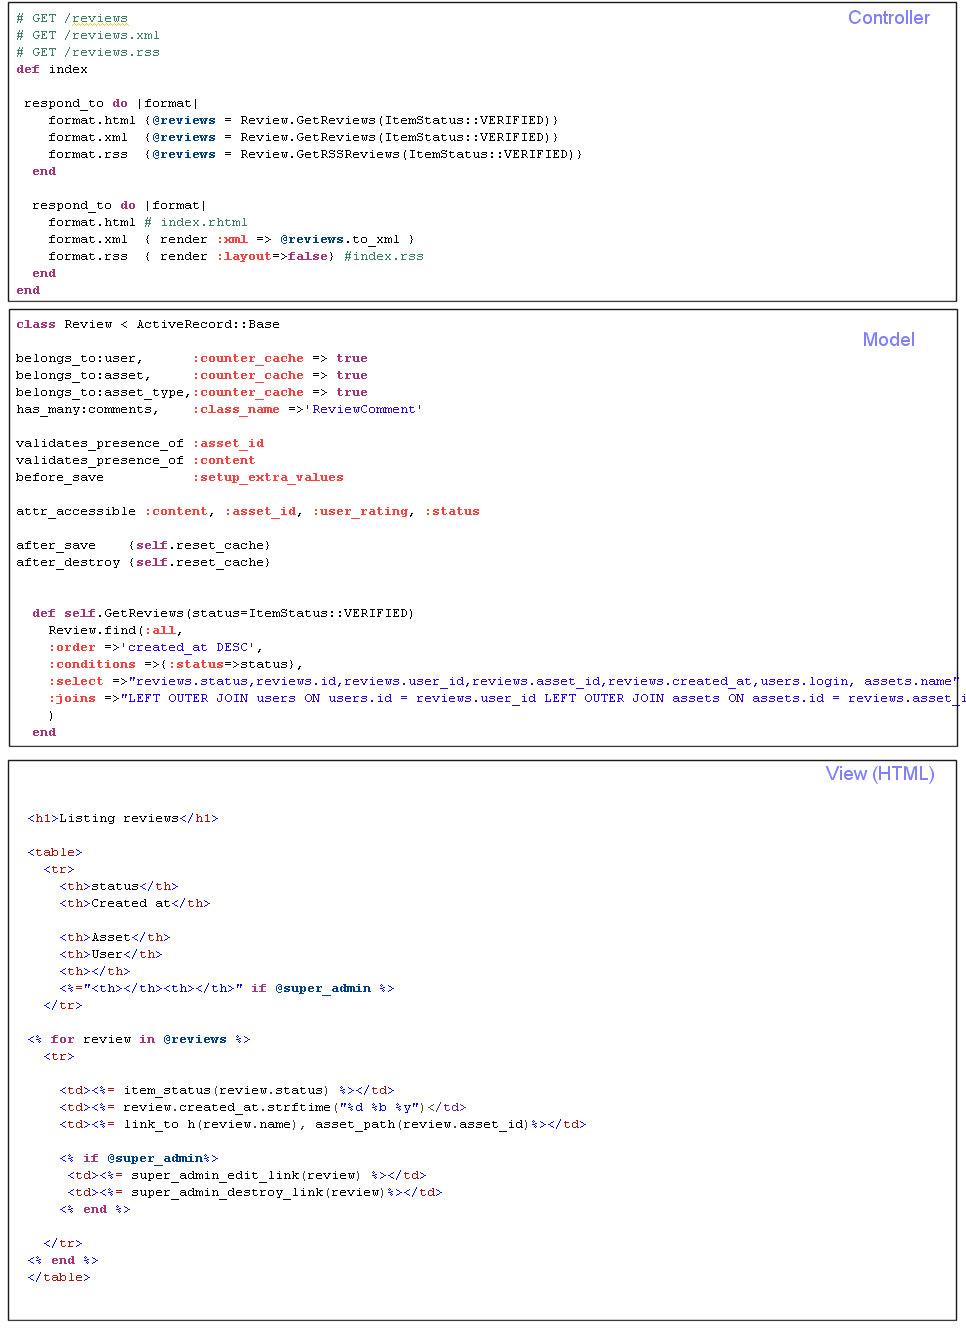Click the 'Created at' table header

119,903
